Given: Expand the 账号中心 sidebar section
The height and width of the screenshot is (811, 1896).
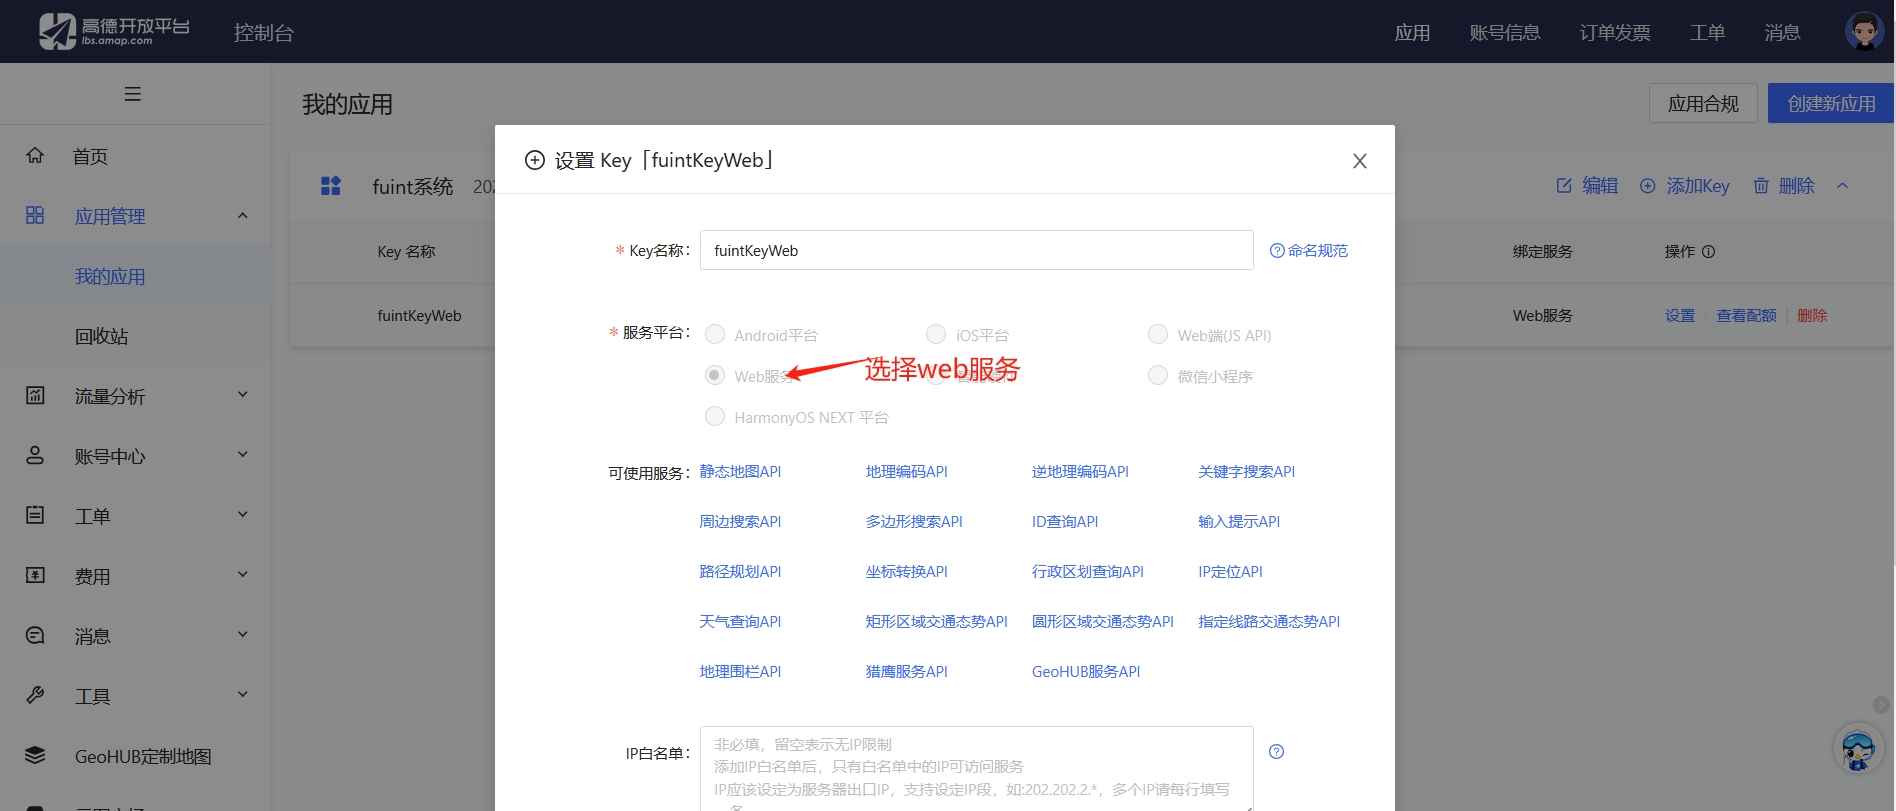Looking at the screenshot, I should coord(135,456).
